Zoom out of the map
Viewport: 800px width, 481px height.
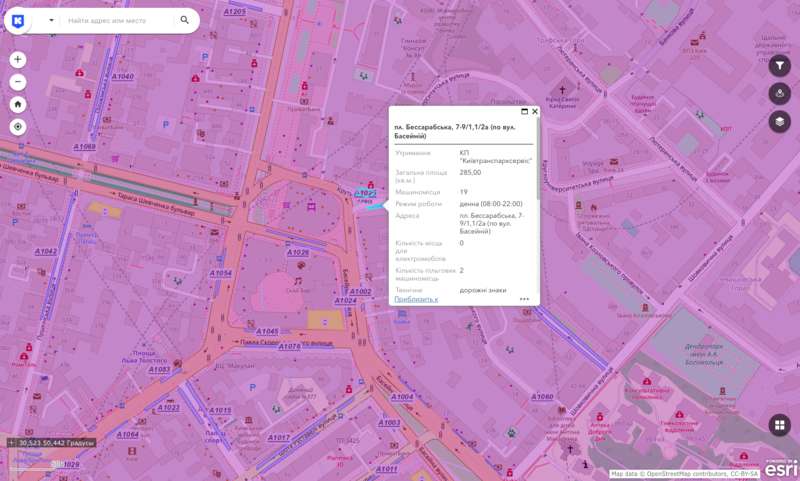click(x=18, y=82)
